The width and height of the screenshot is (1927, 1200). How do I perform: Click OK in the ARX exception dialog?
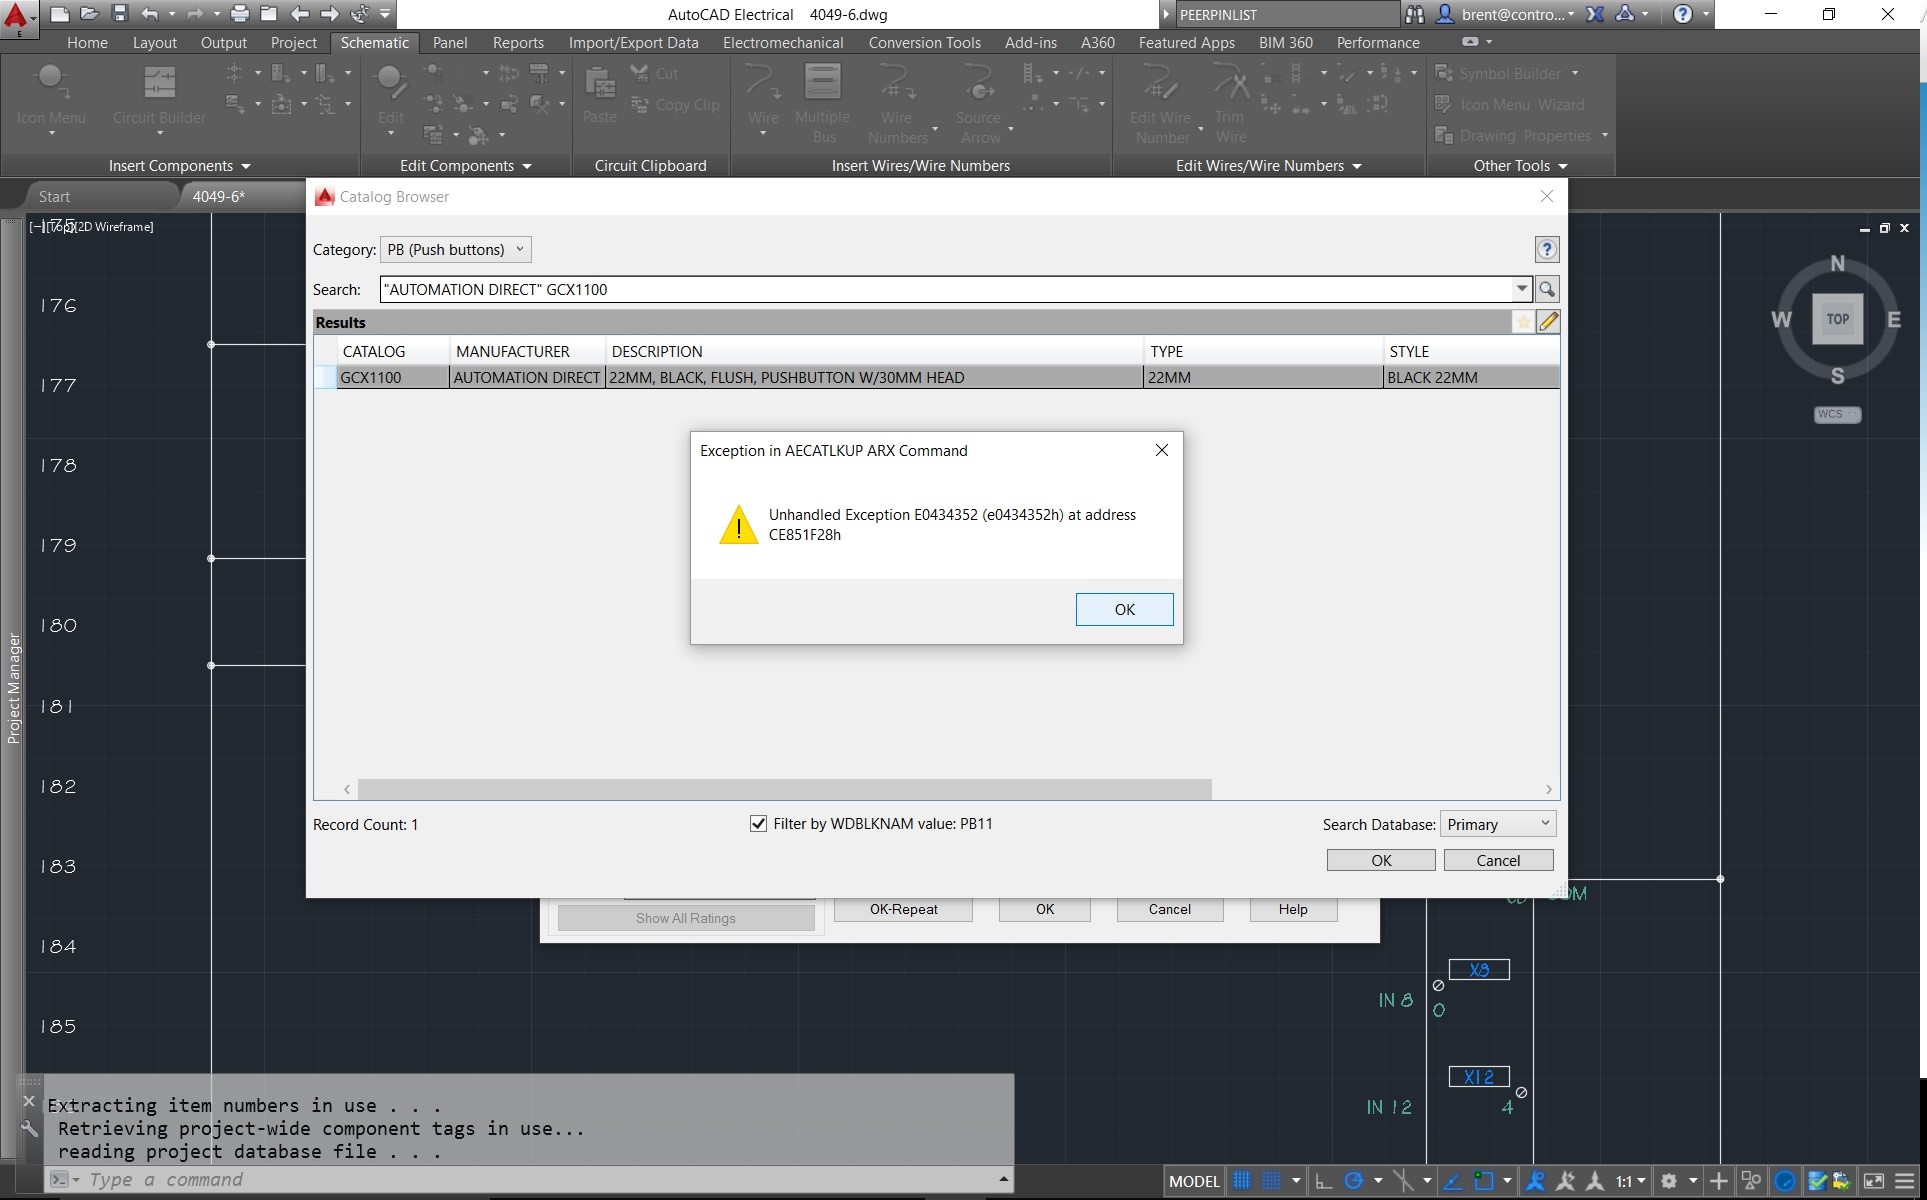point(1124,610)
